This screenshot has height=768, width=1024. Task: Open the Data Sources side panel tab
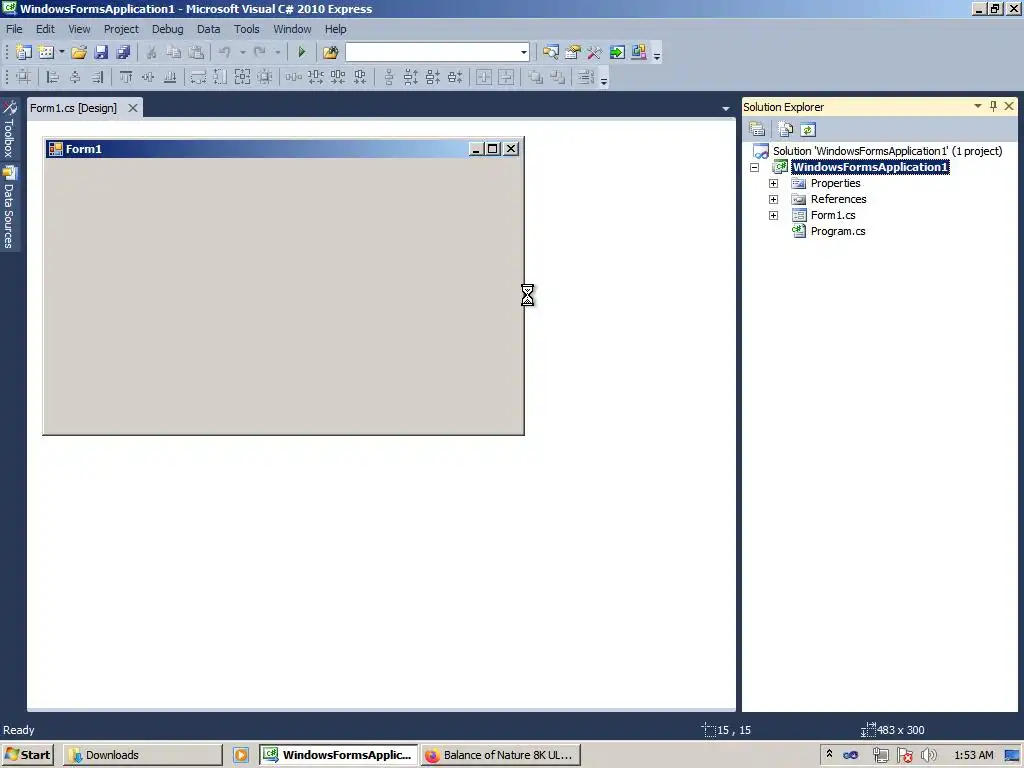[x=9, y=208]
